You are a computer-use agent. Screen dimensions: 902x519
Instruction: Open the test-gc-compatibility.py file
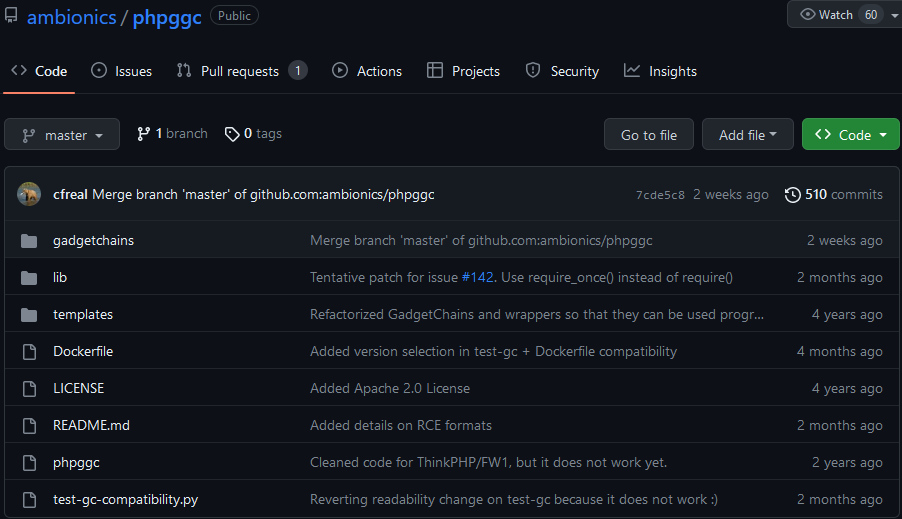pyautogui.click(x=125, y=499)
